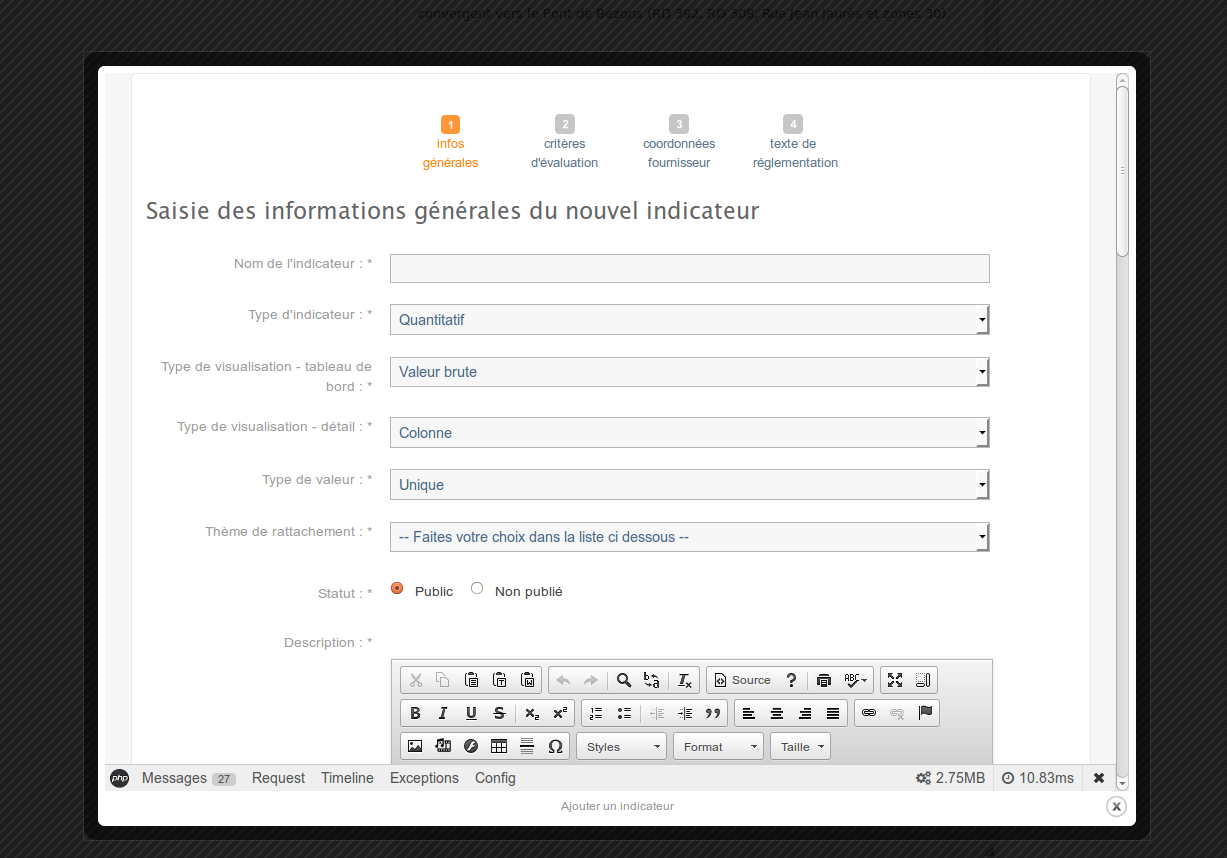Viewport: 1227px width, 858px height.
Task: Insert a block quote
Action: [713, 713]
